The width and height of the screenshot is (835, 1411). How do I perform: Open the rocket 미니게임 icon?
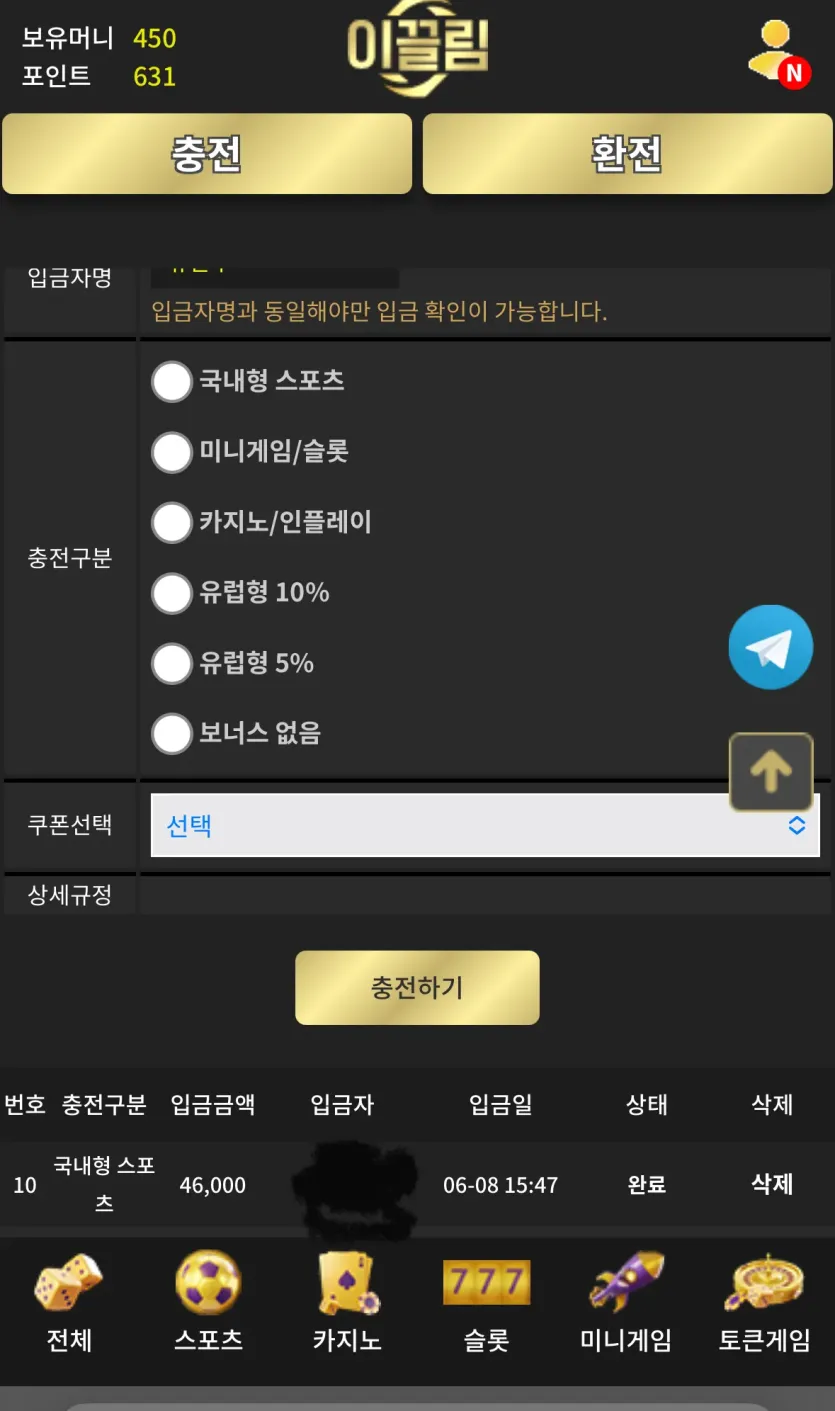(x=626, y=1282)
